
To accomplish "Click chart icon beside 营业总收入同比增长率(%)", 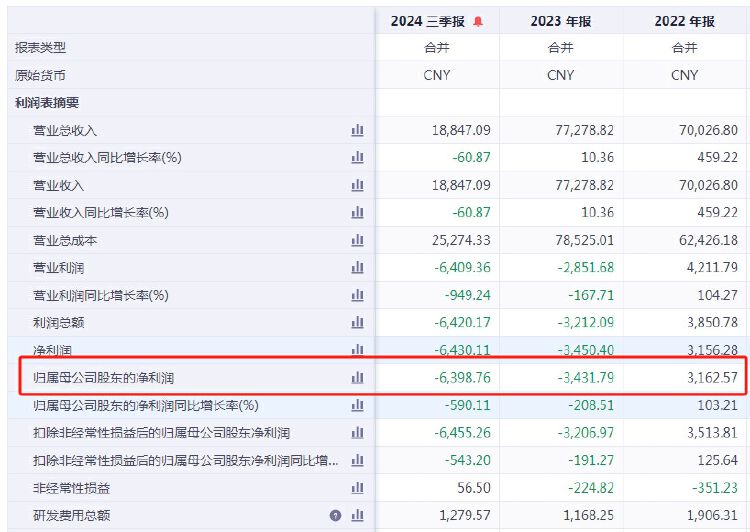I will tap(357, 157).
